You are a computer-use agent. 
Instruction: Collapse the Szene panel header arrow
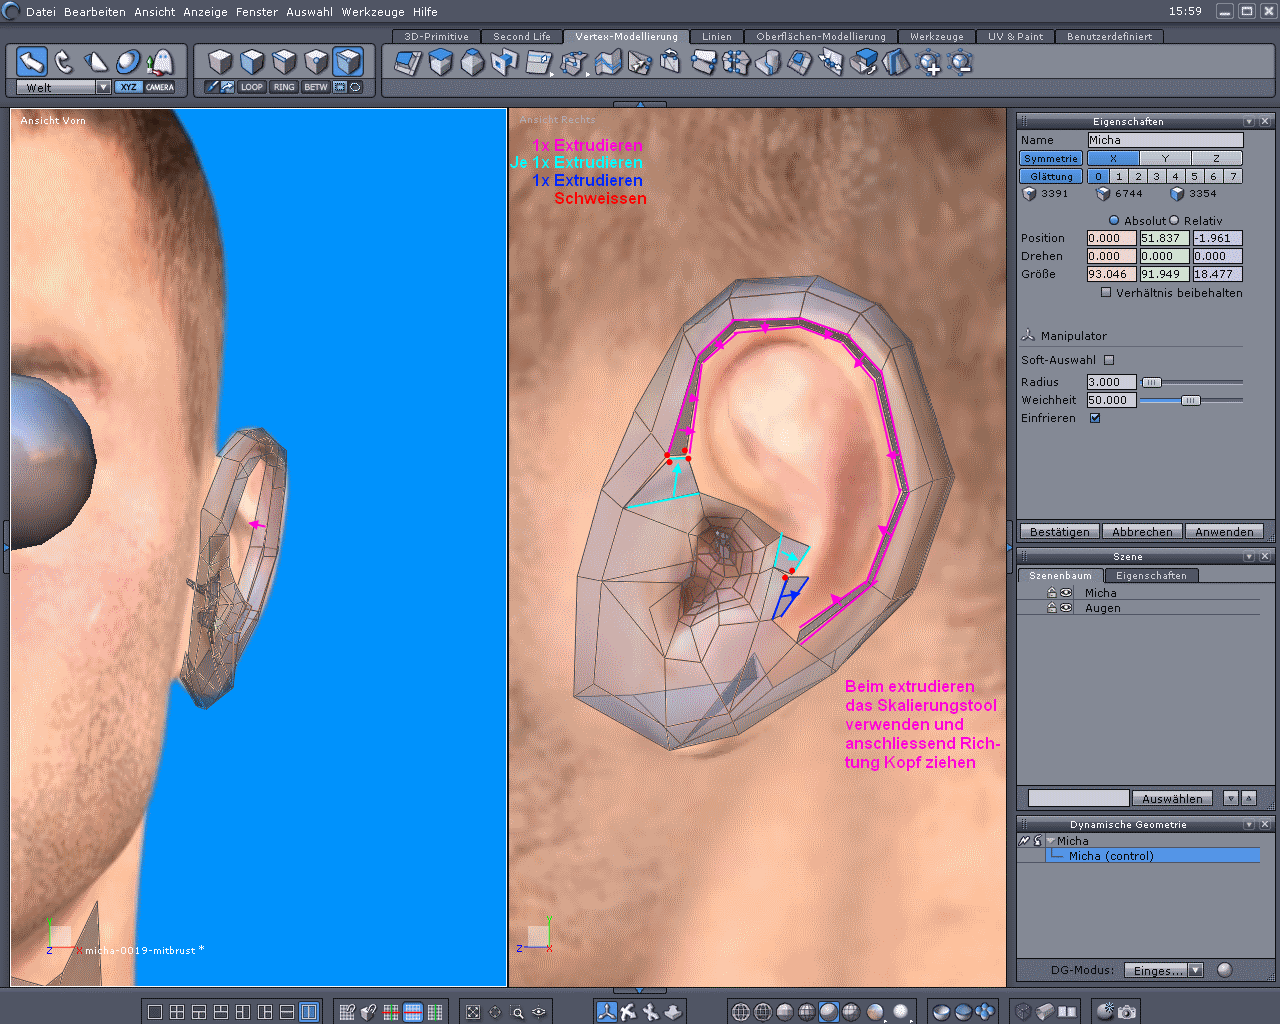click(x=1249, y=556)
